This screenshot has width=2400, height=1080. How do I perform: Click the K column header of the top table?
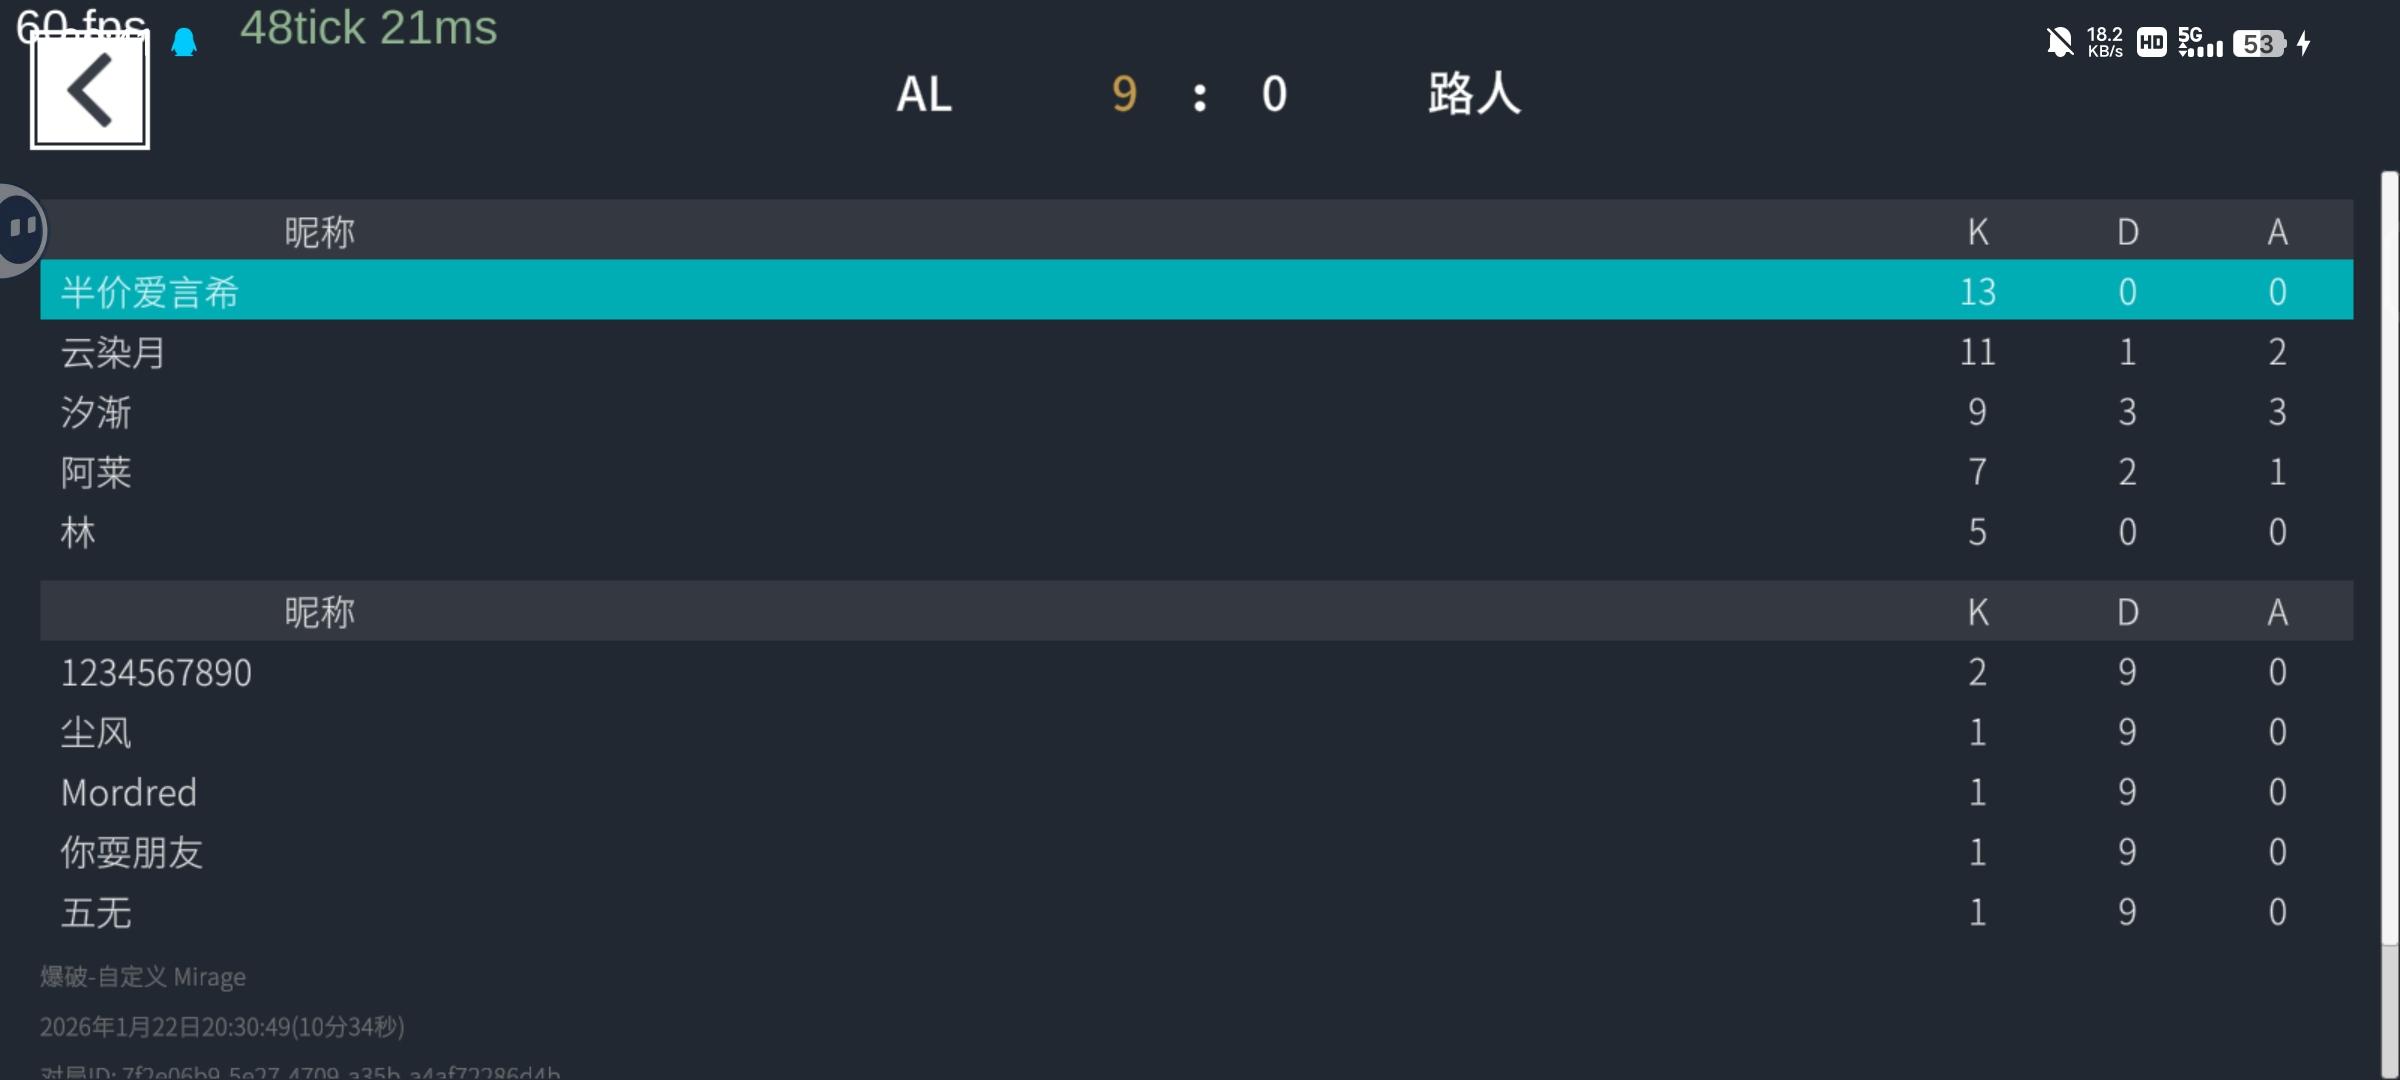pos(1977,232)
